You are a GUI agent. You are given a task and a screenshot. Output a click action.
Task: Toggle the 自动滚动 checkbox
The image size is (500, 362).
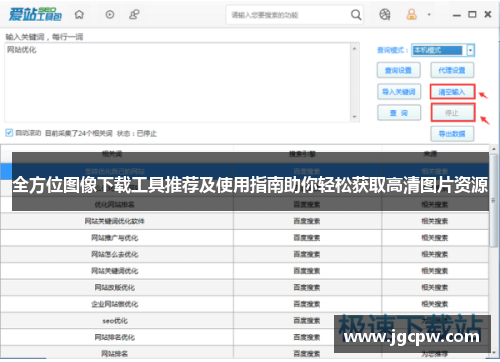[x=9, y=133]
